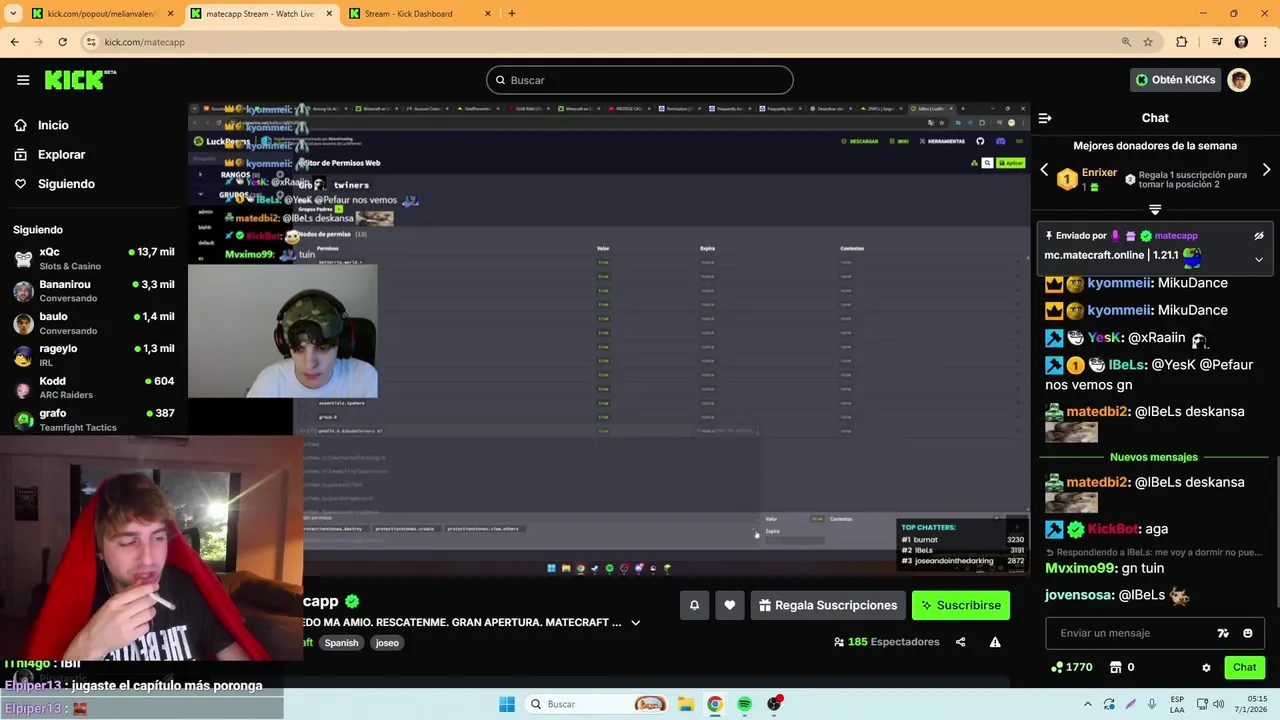Screen dimensions: 1280x720
Task: Expand the top donors leaderboard
Action: (1155, 209)
